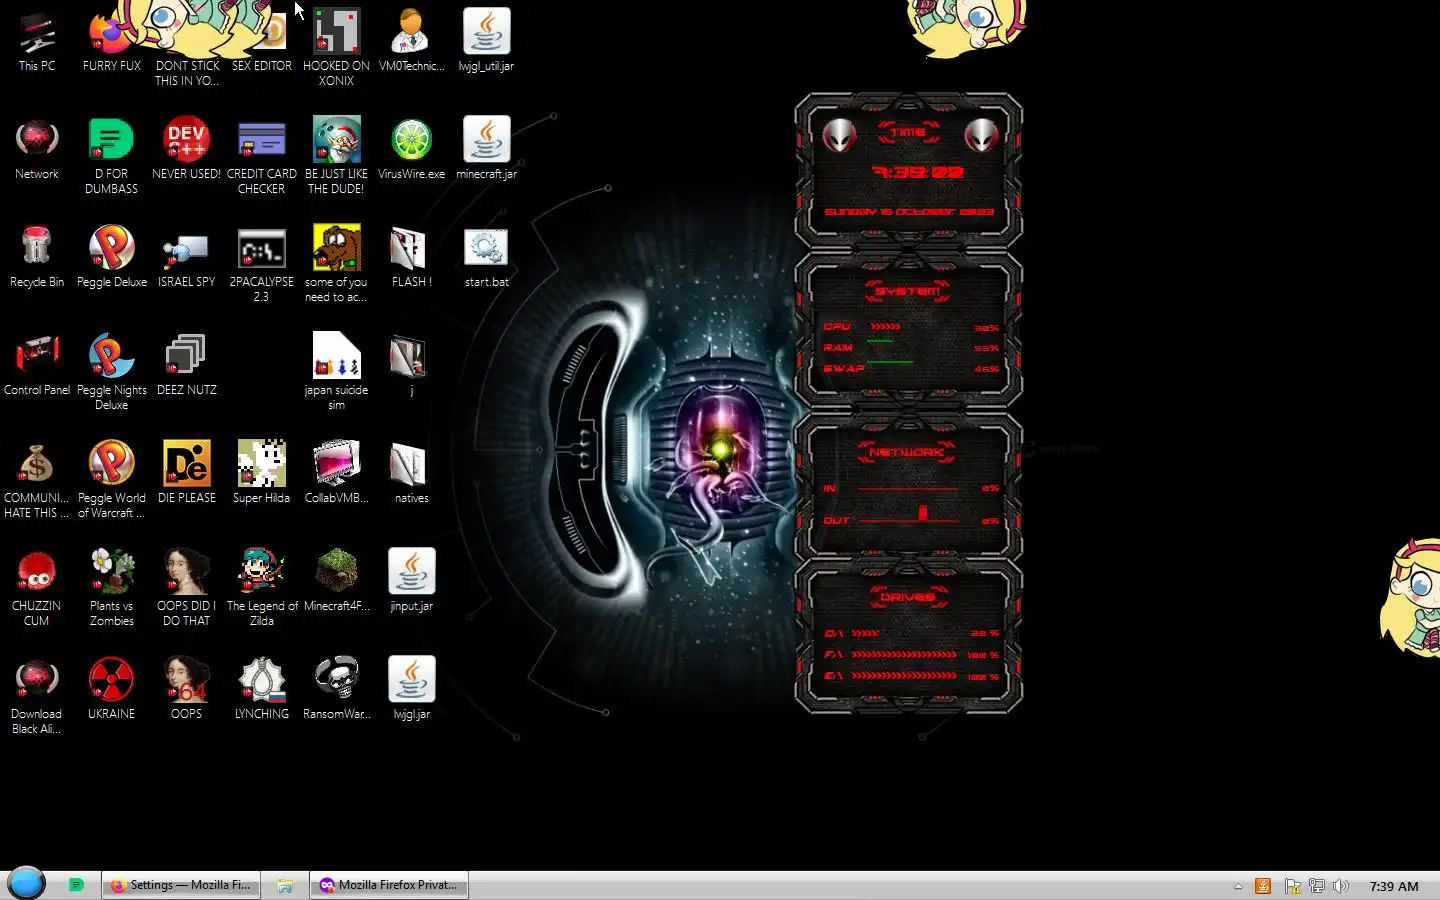Screen dimensions: 1440x900
Task: Open the Network desktop icon
Action: tap(37, 150)
